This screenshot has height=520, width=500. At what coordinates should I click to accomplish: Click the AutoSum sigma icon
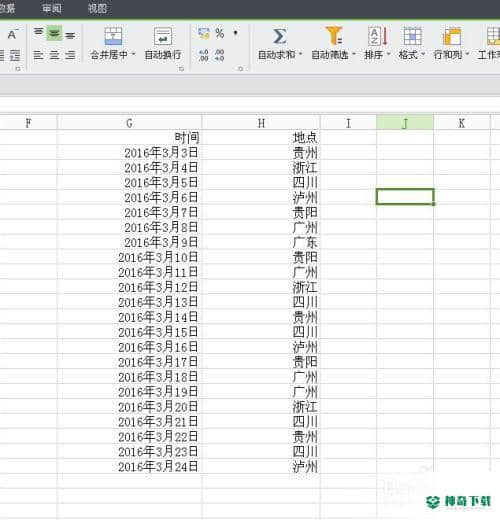point(279,36)
